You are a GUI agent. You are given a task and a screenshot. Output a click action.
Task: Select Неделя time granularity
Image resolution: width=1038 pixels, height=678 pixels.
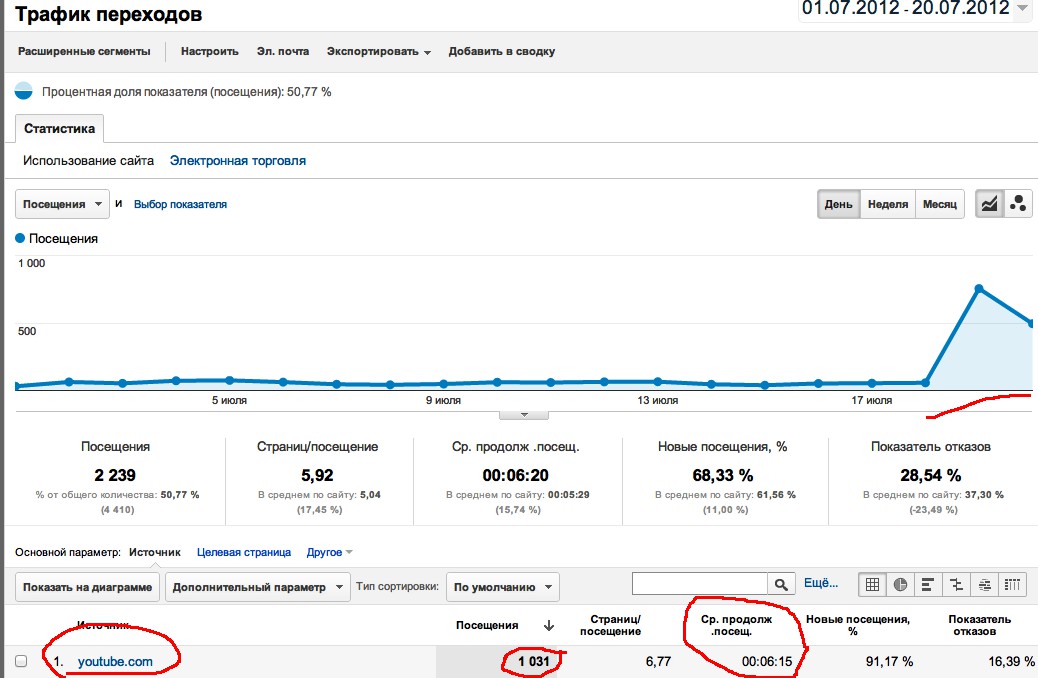[x=888, y=204]
